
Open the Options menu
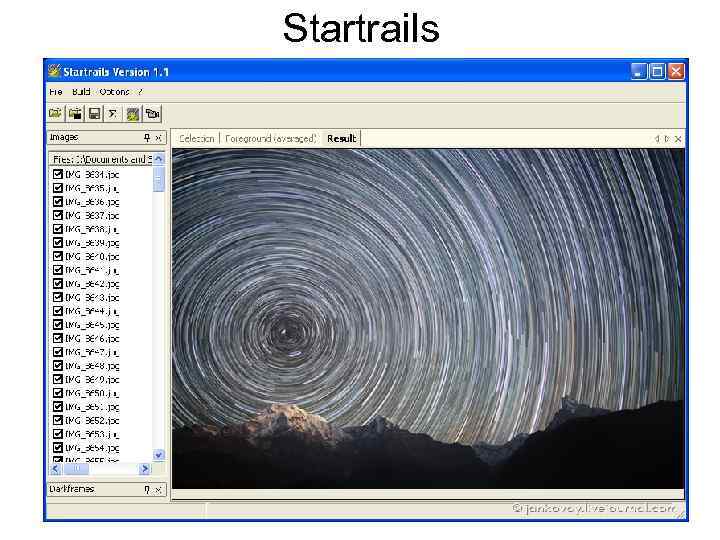tap(114, 92)
